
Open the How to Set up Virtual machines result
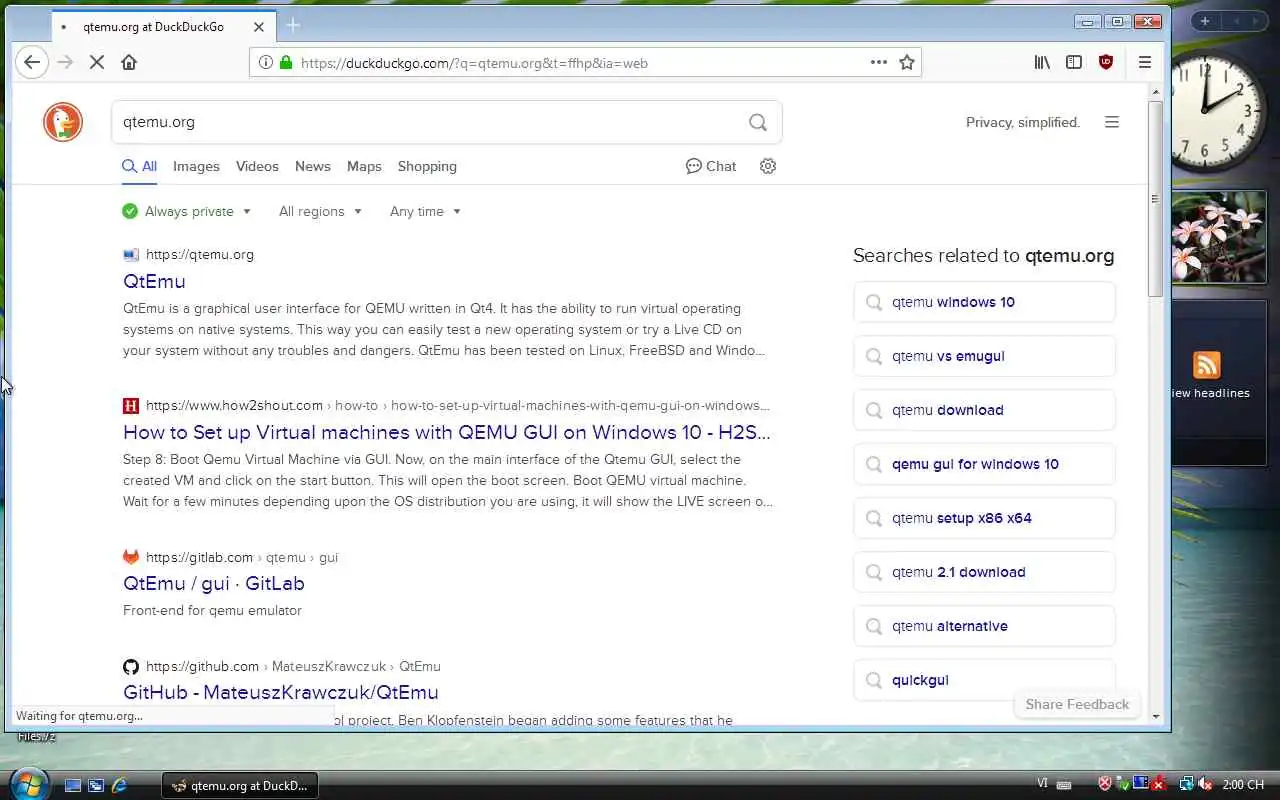447,432
